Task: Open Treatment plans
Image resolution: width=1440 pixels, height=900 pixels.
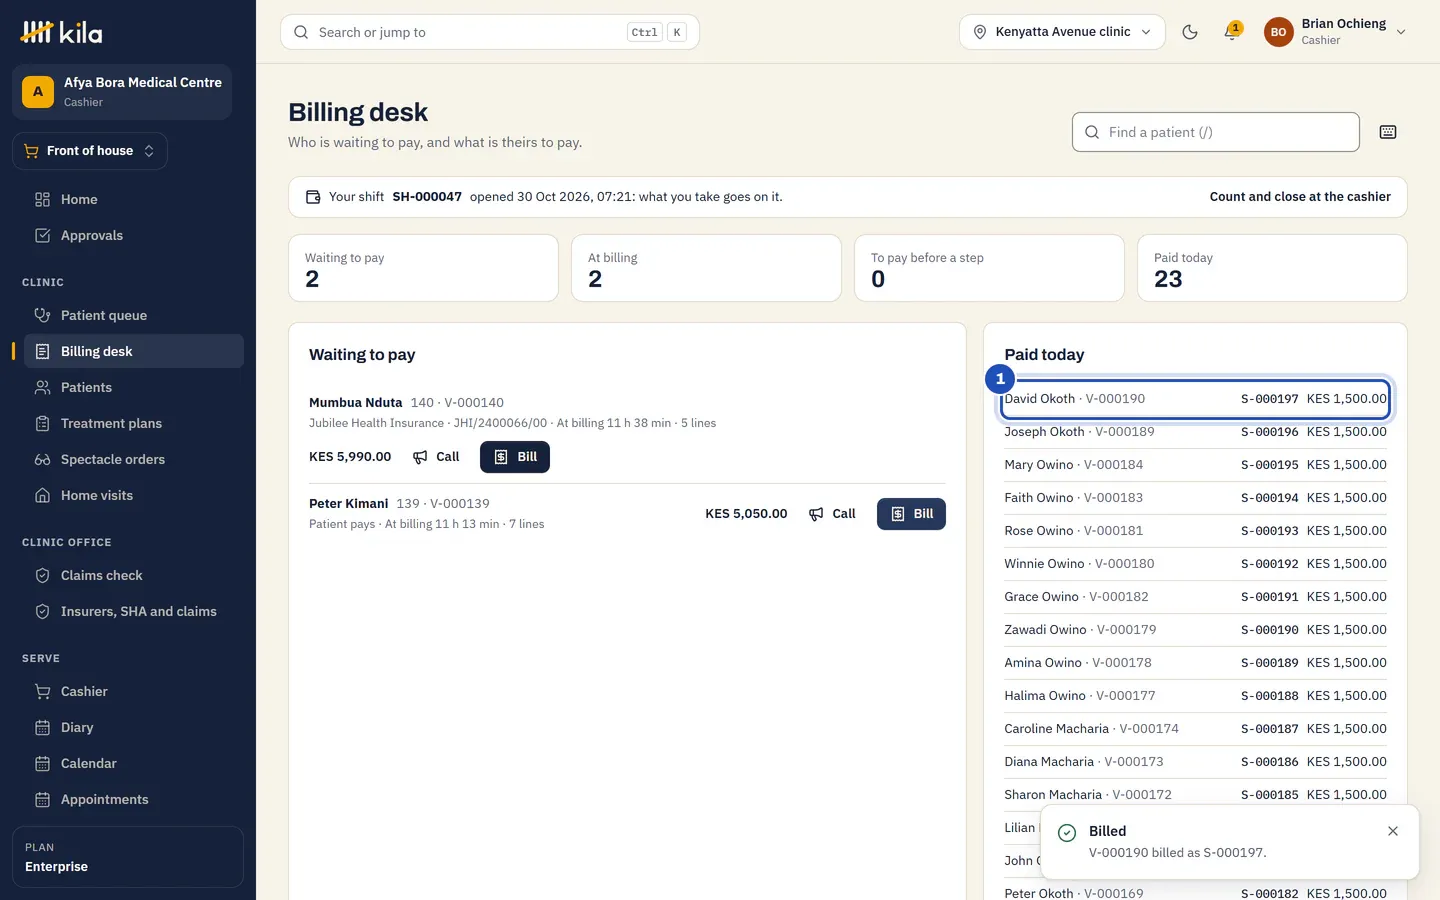Action: point(133,423)
